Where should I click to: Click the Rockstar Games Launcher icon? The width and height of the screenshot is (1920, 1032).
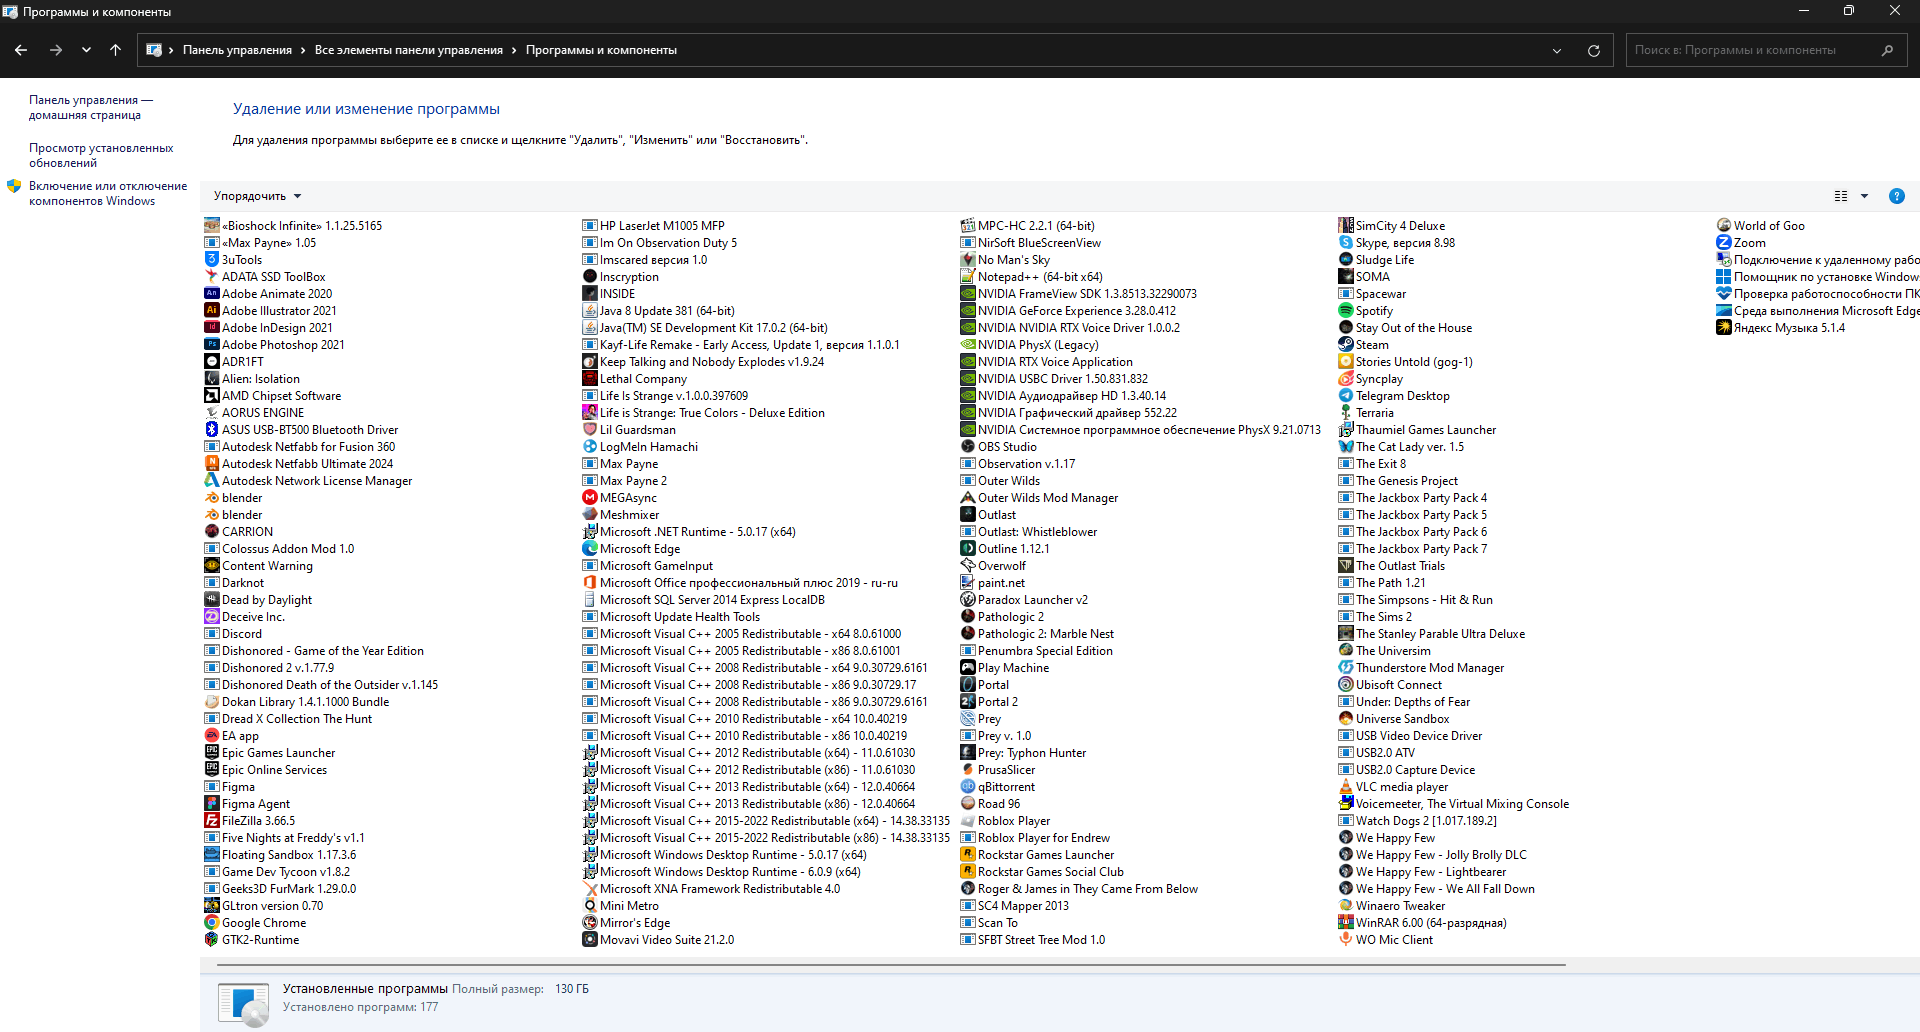pyautogui.click(x=968, y=855)
